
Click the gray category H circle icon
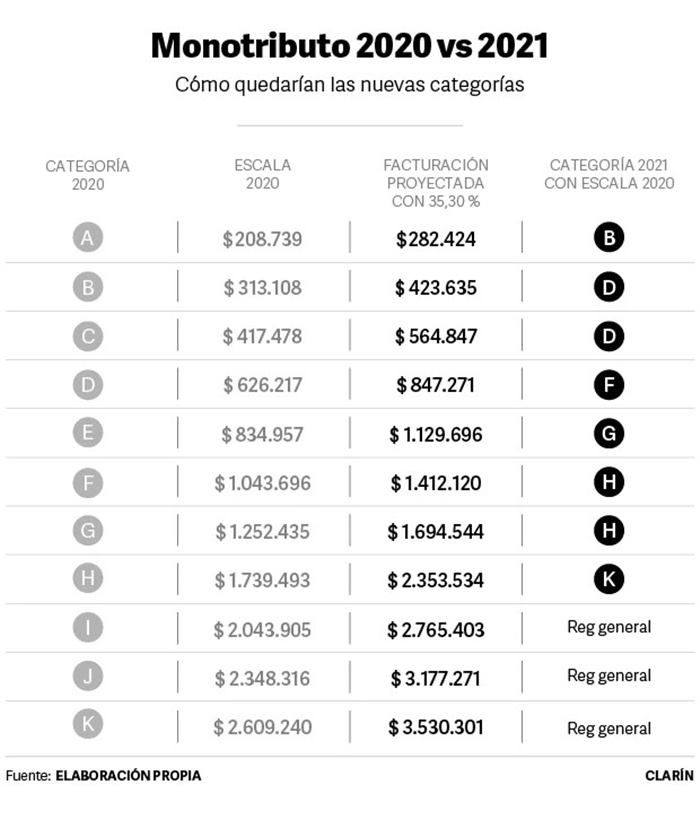pos(88,578)
